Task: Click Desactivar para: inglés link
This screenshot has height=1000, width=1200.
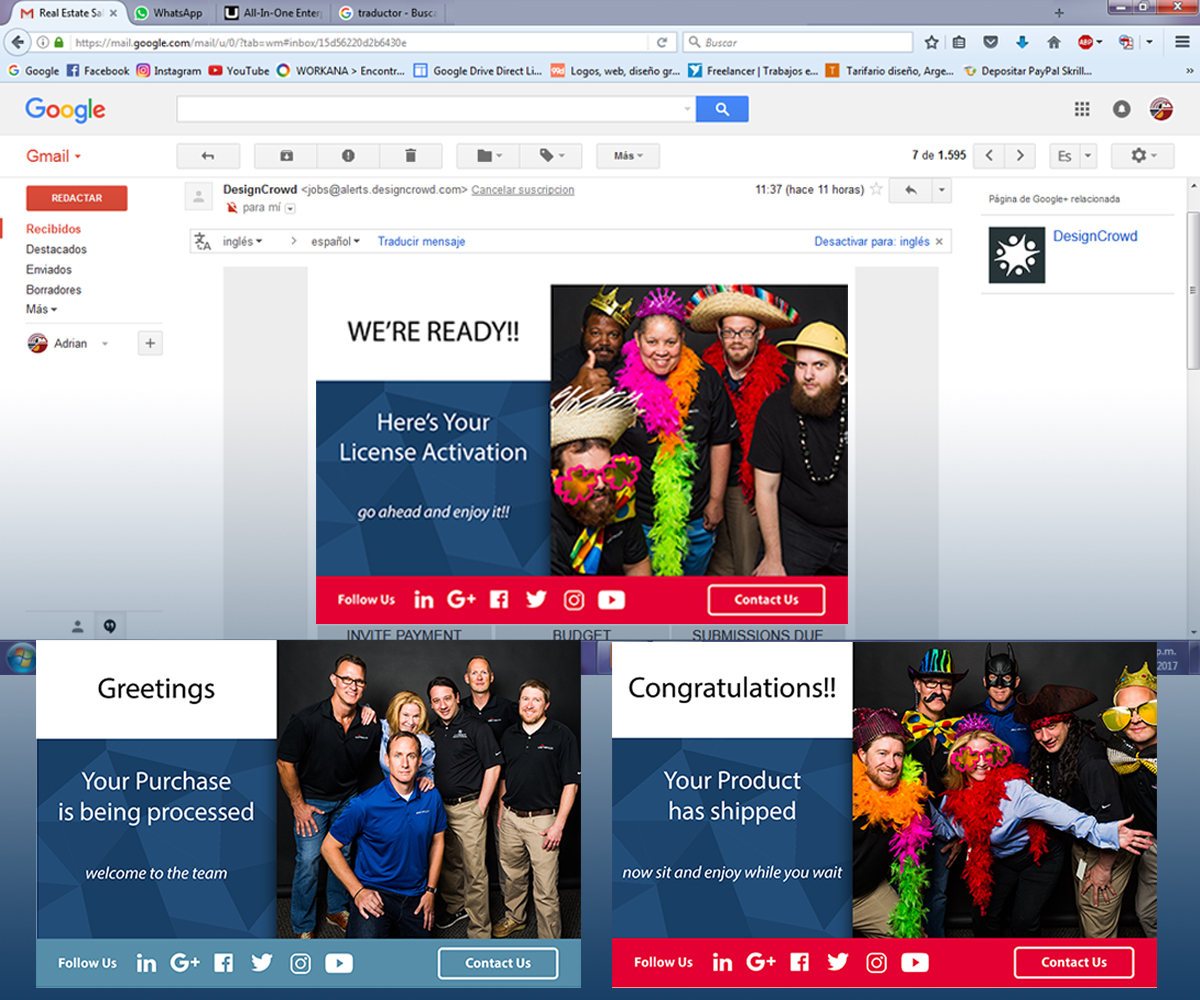Action: 872,241
